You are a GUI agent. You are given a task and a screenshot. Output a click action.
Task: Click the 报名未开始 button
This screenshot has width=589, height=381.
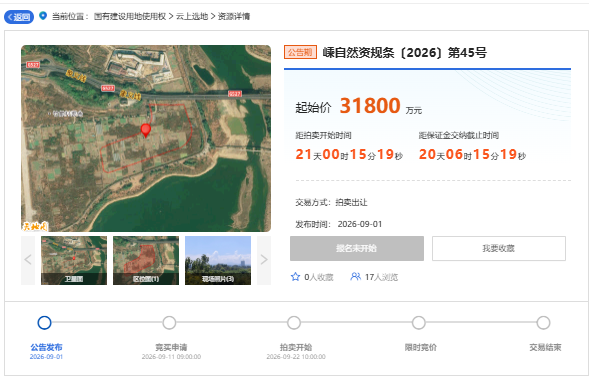(x=357, y=248)
